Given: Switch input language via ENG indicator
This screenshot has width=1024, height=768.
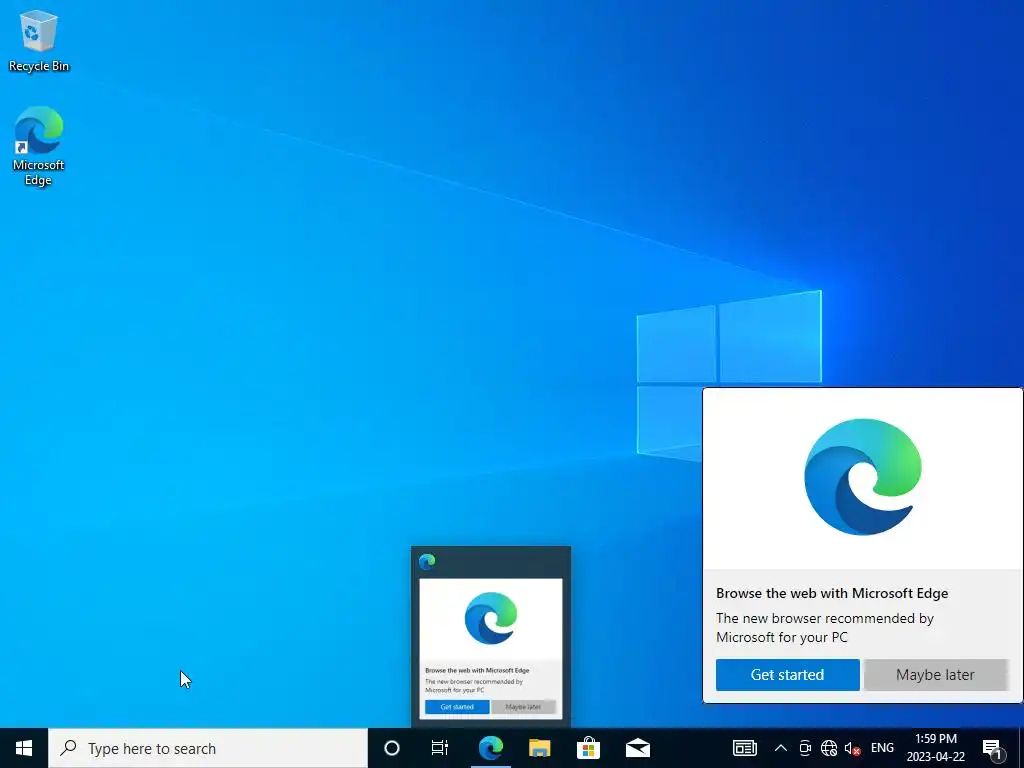Looking at the screenshot, I should [882, 748].
